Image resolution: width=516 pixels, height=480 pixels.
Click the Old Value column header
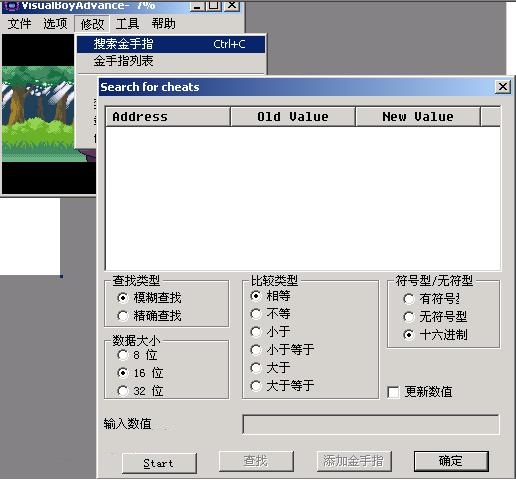coord(293,117)
